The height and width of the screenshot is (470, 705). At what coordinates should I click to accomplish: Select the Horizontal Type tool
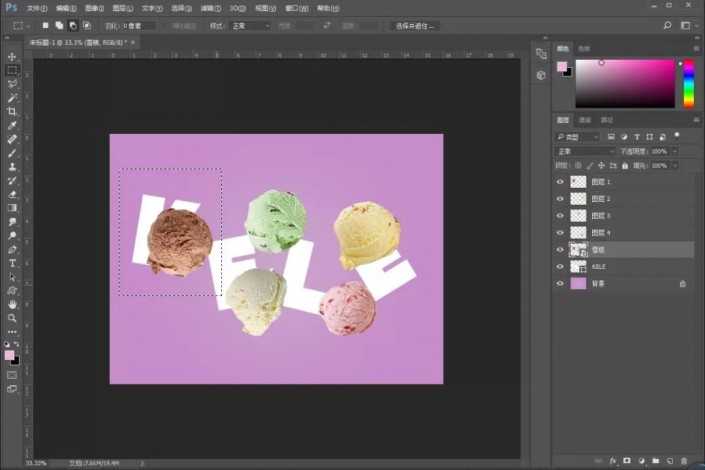click(x=12, y=263)
